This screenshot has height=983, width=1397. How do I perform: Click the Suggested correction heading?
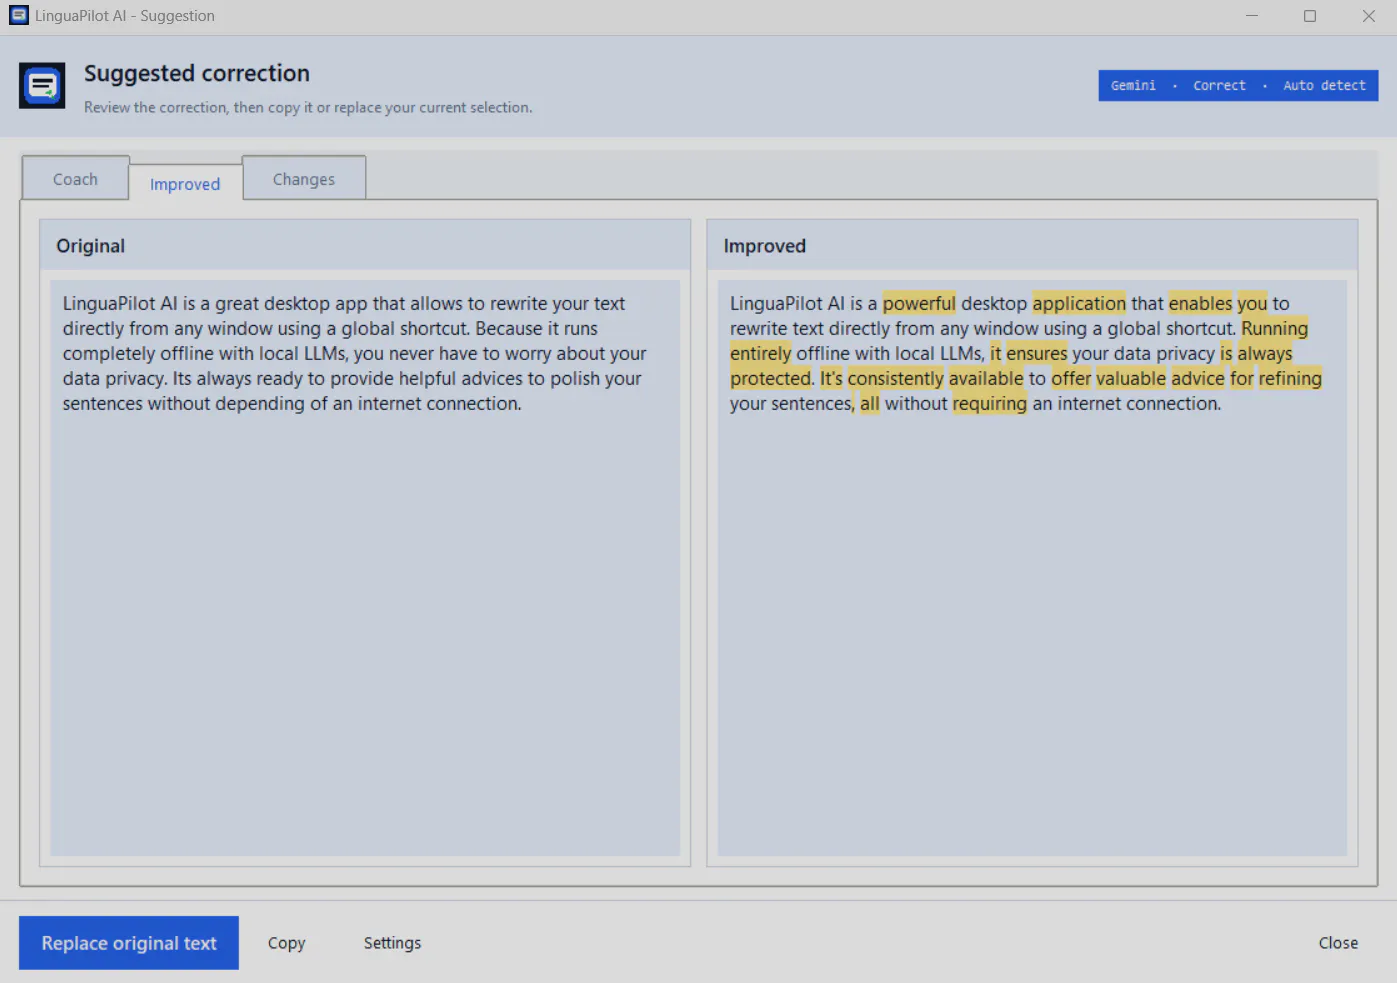[x=197, y=74]
